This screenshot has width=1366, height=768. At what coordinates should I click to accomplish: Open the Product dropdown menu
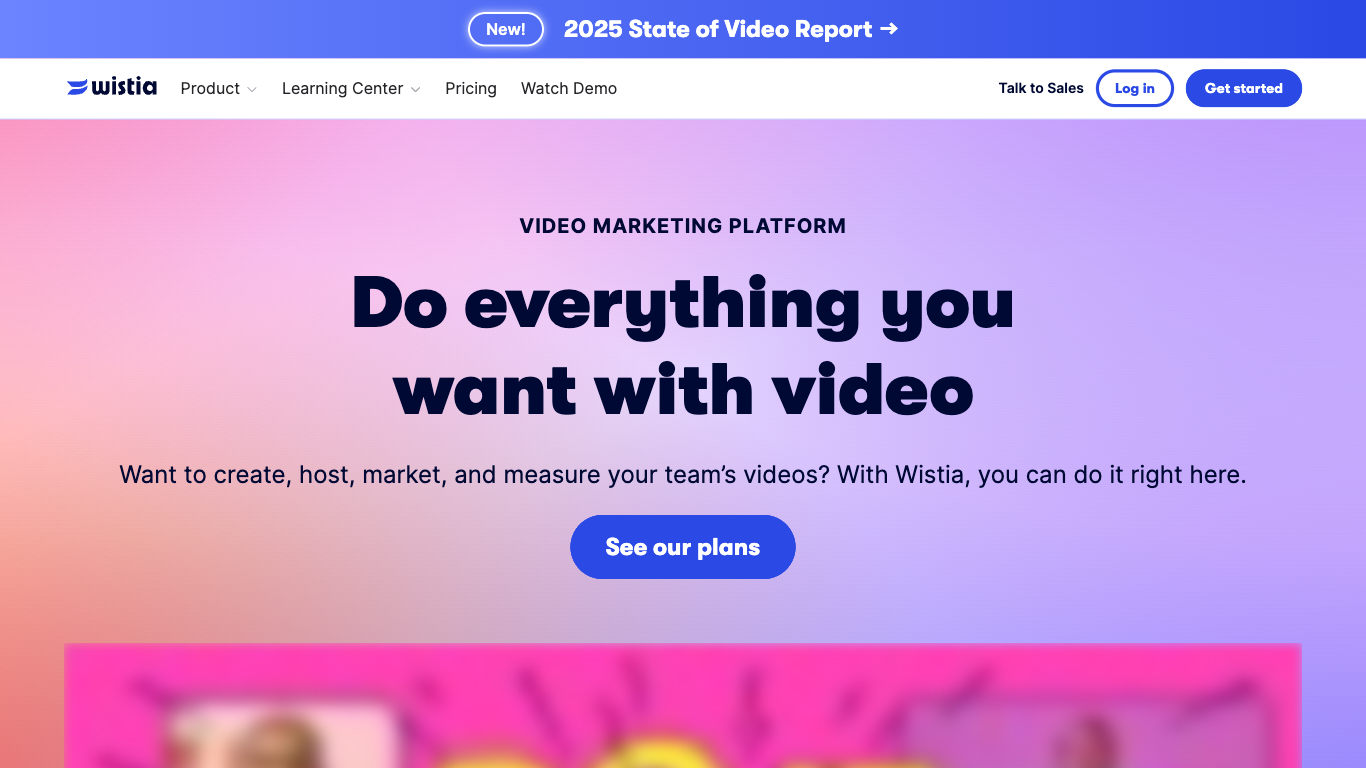coord(218,88)
